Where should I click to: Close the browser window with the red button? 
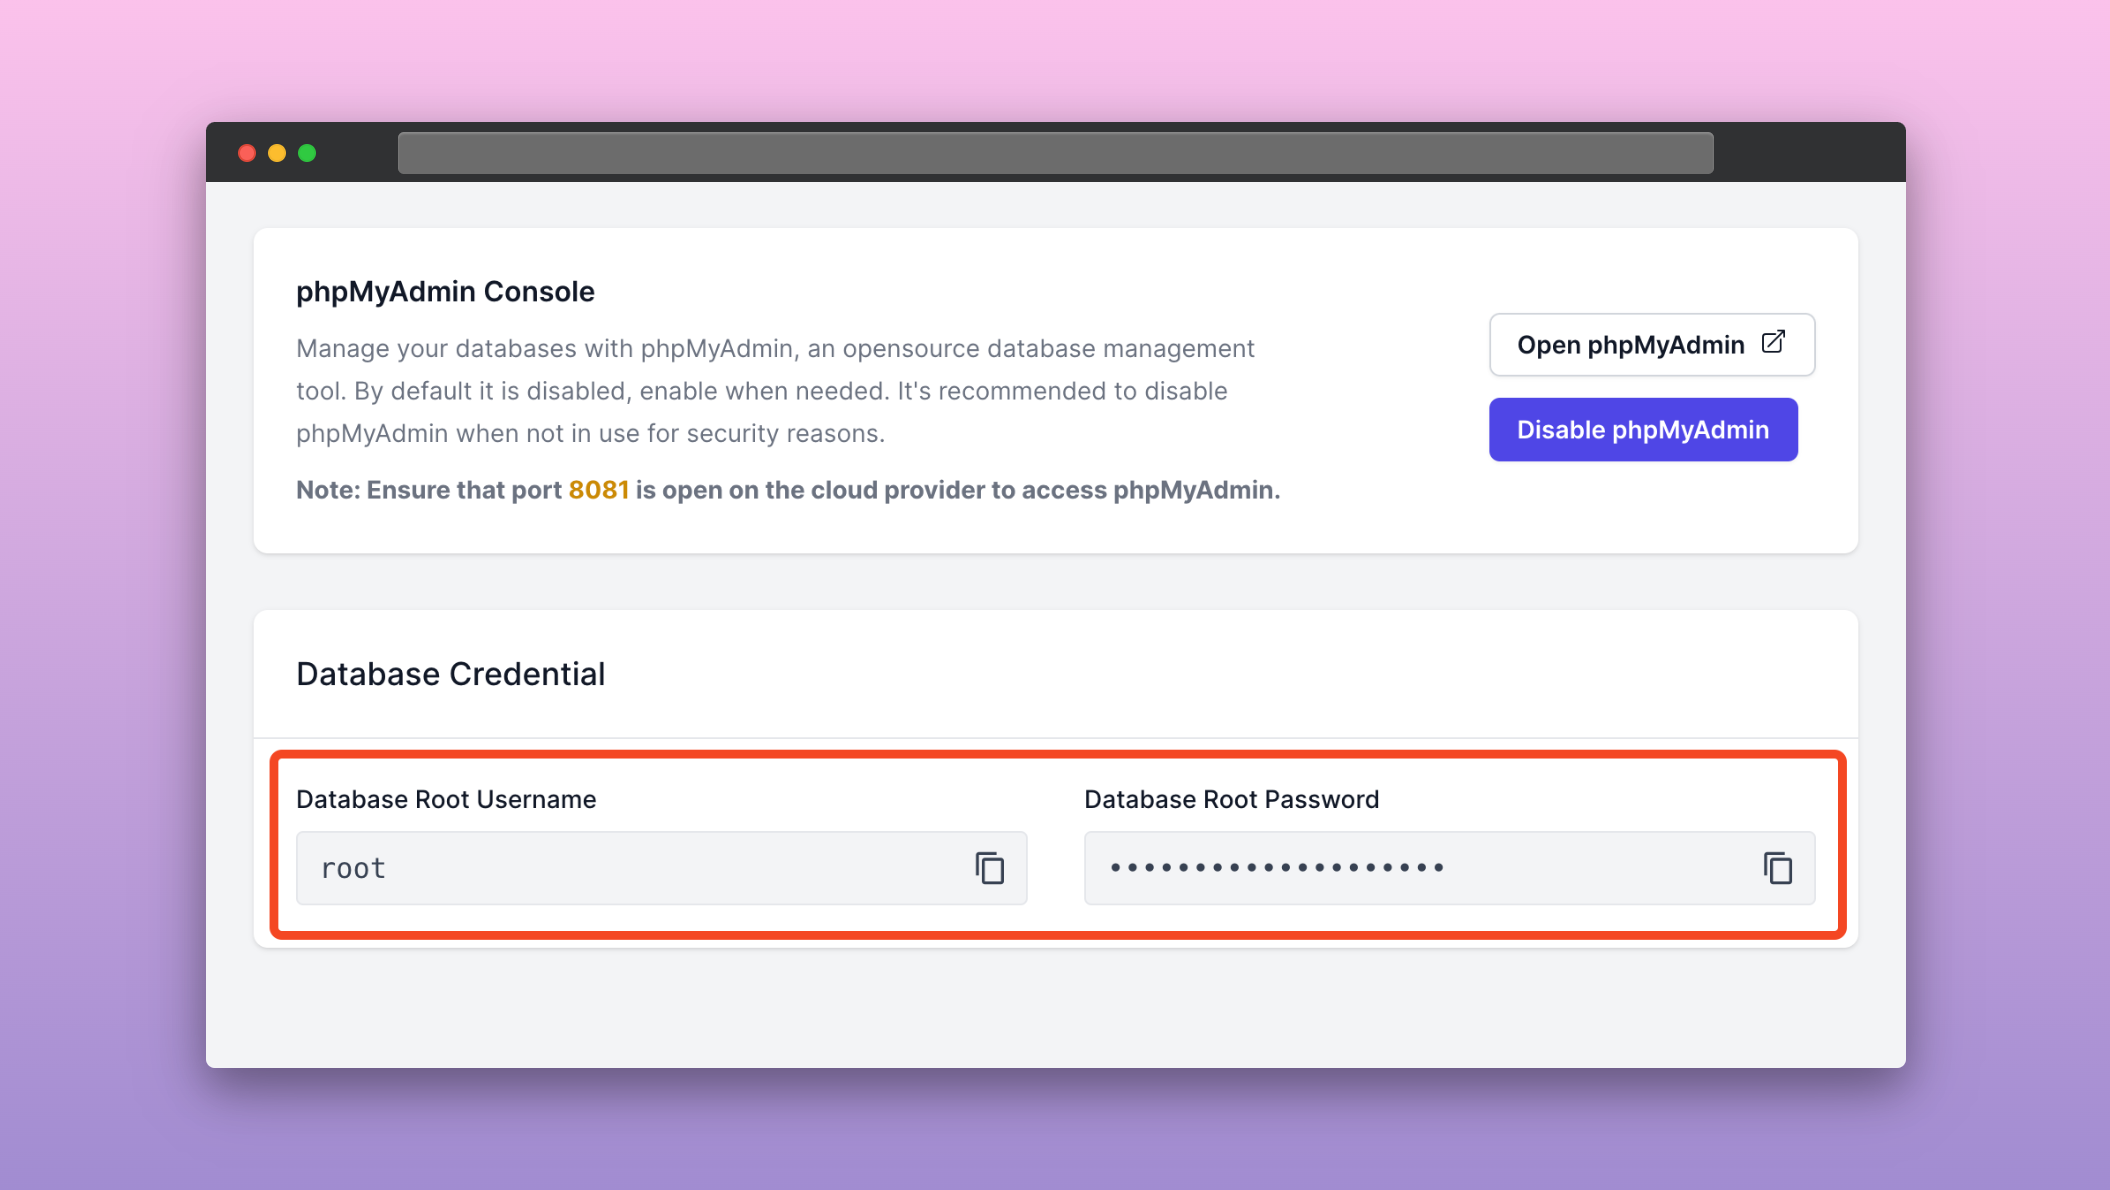[247, 153]
